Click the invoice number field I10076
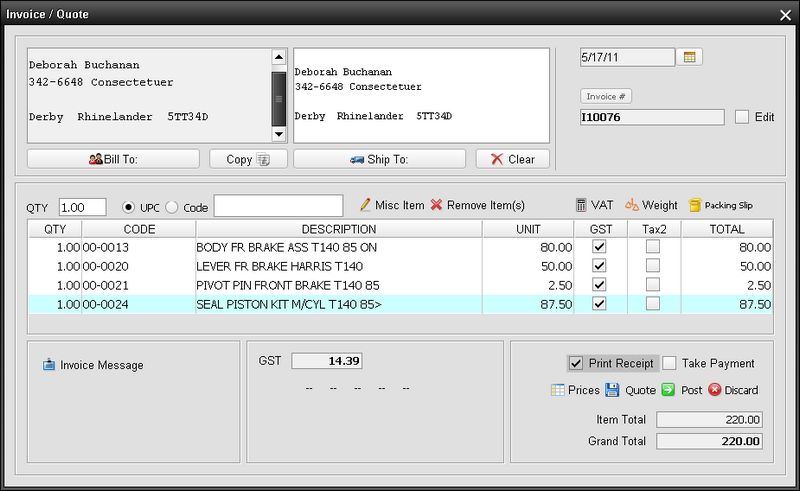 coord(652,117)
